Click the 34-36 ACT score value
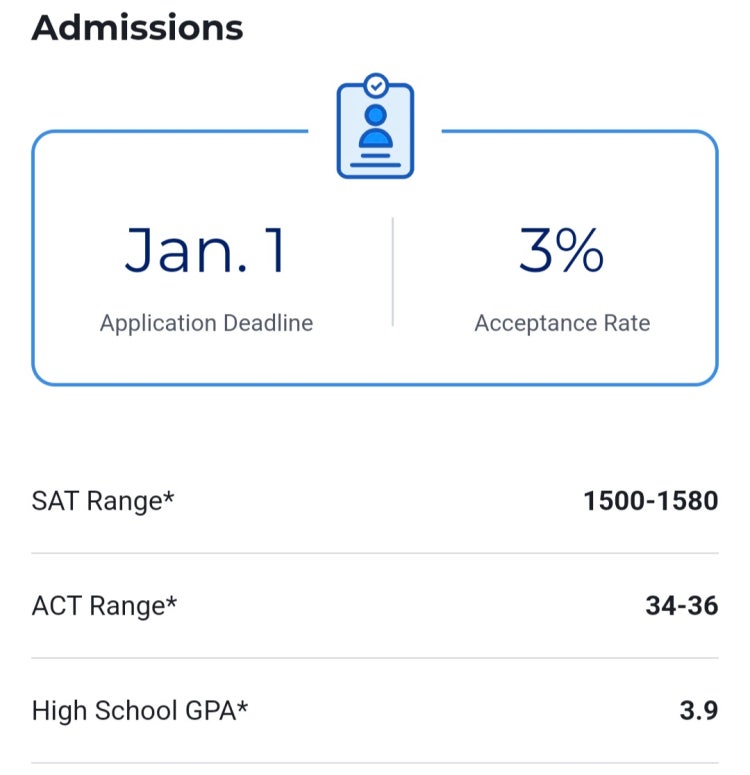 coord(682,605)
